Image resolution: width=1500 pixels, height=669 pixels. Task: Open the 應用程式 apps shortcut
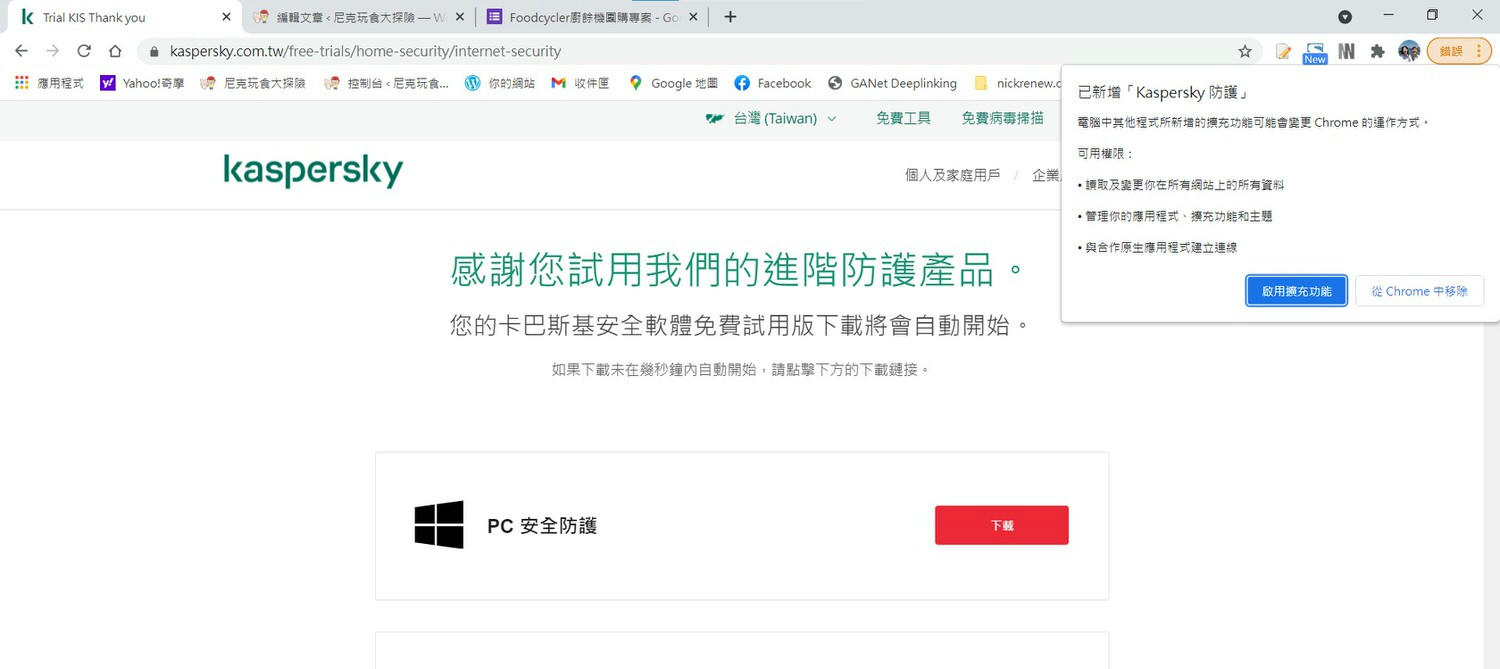pos(49,83)
